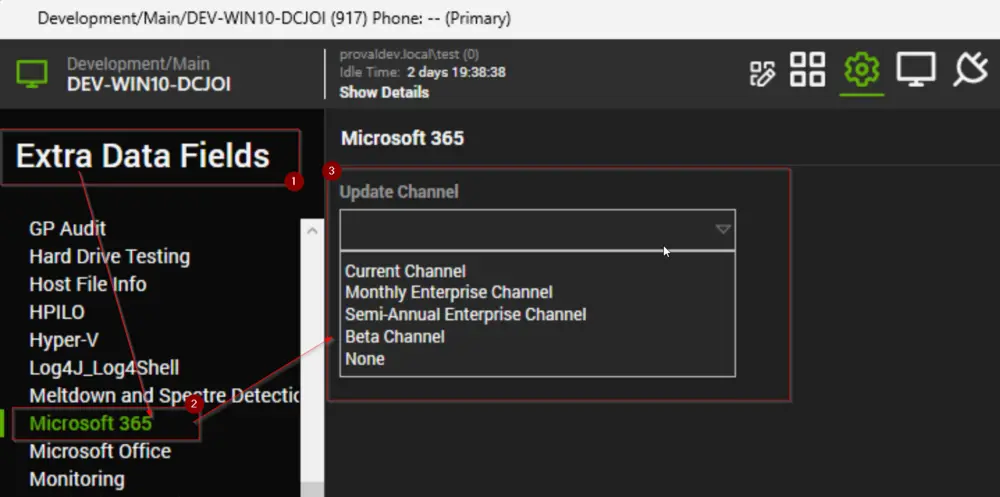
Task: Click Development/Main location label
Action: (x=138, y=64)
